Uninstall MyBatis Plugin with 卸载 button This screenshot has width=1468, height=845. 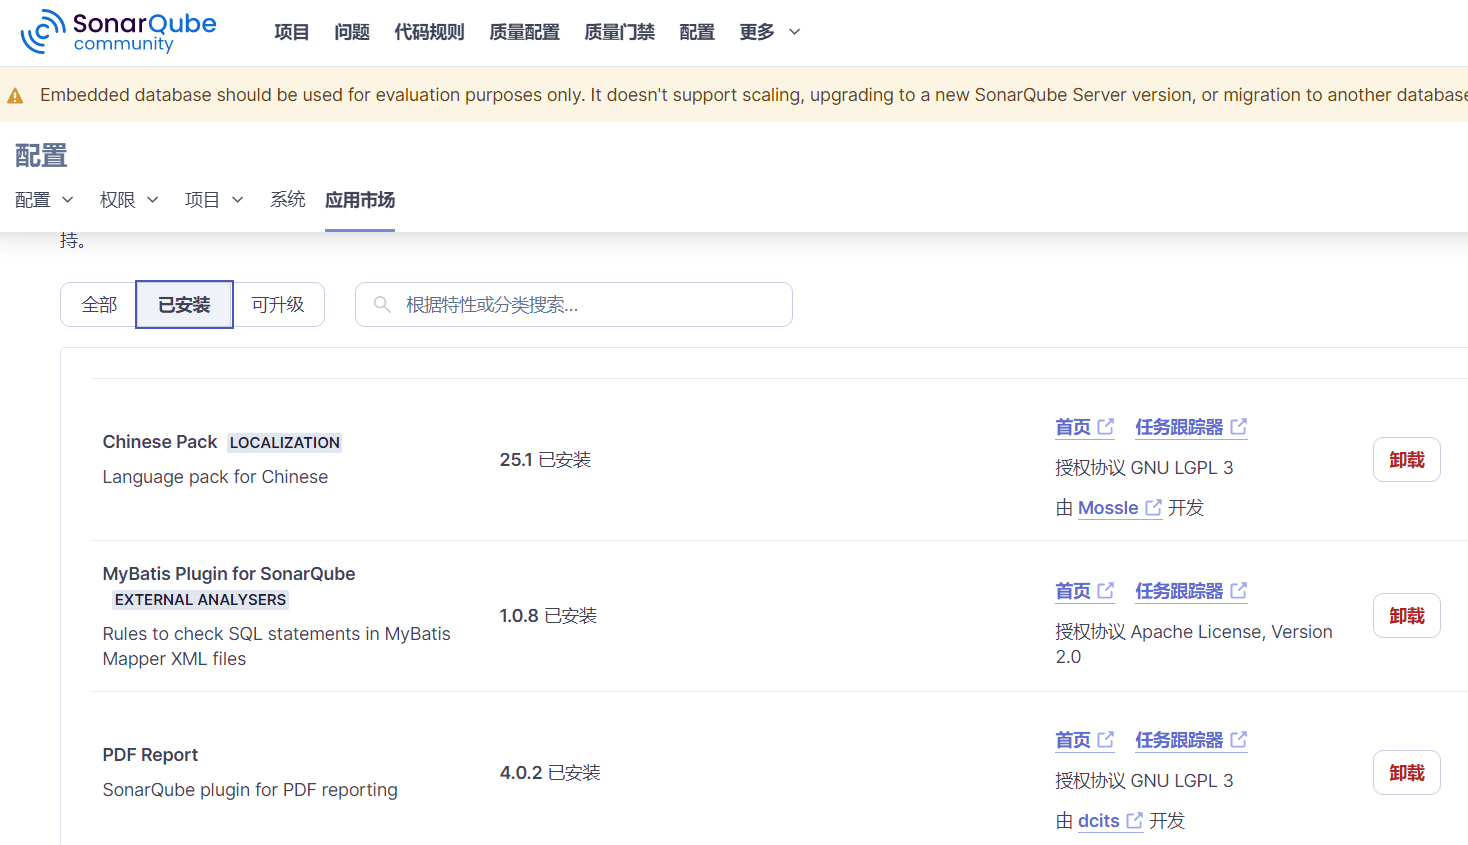click(x=1406, y=616)
